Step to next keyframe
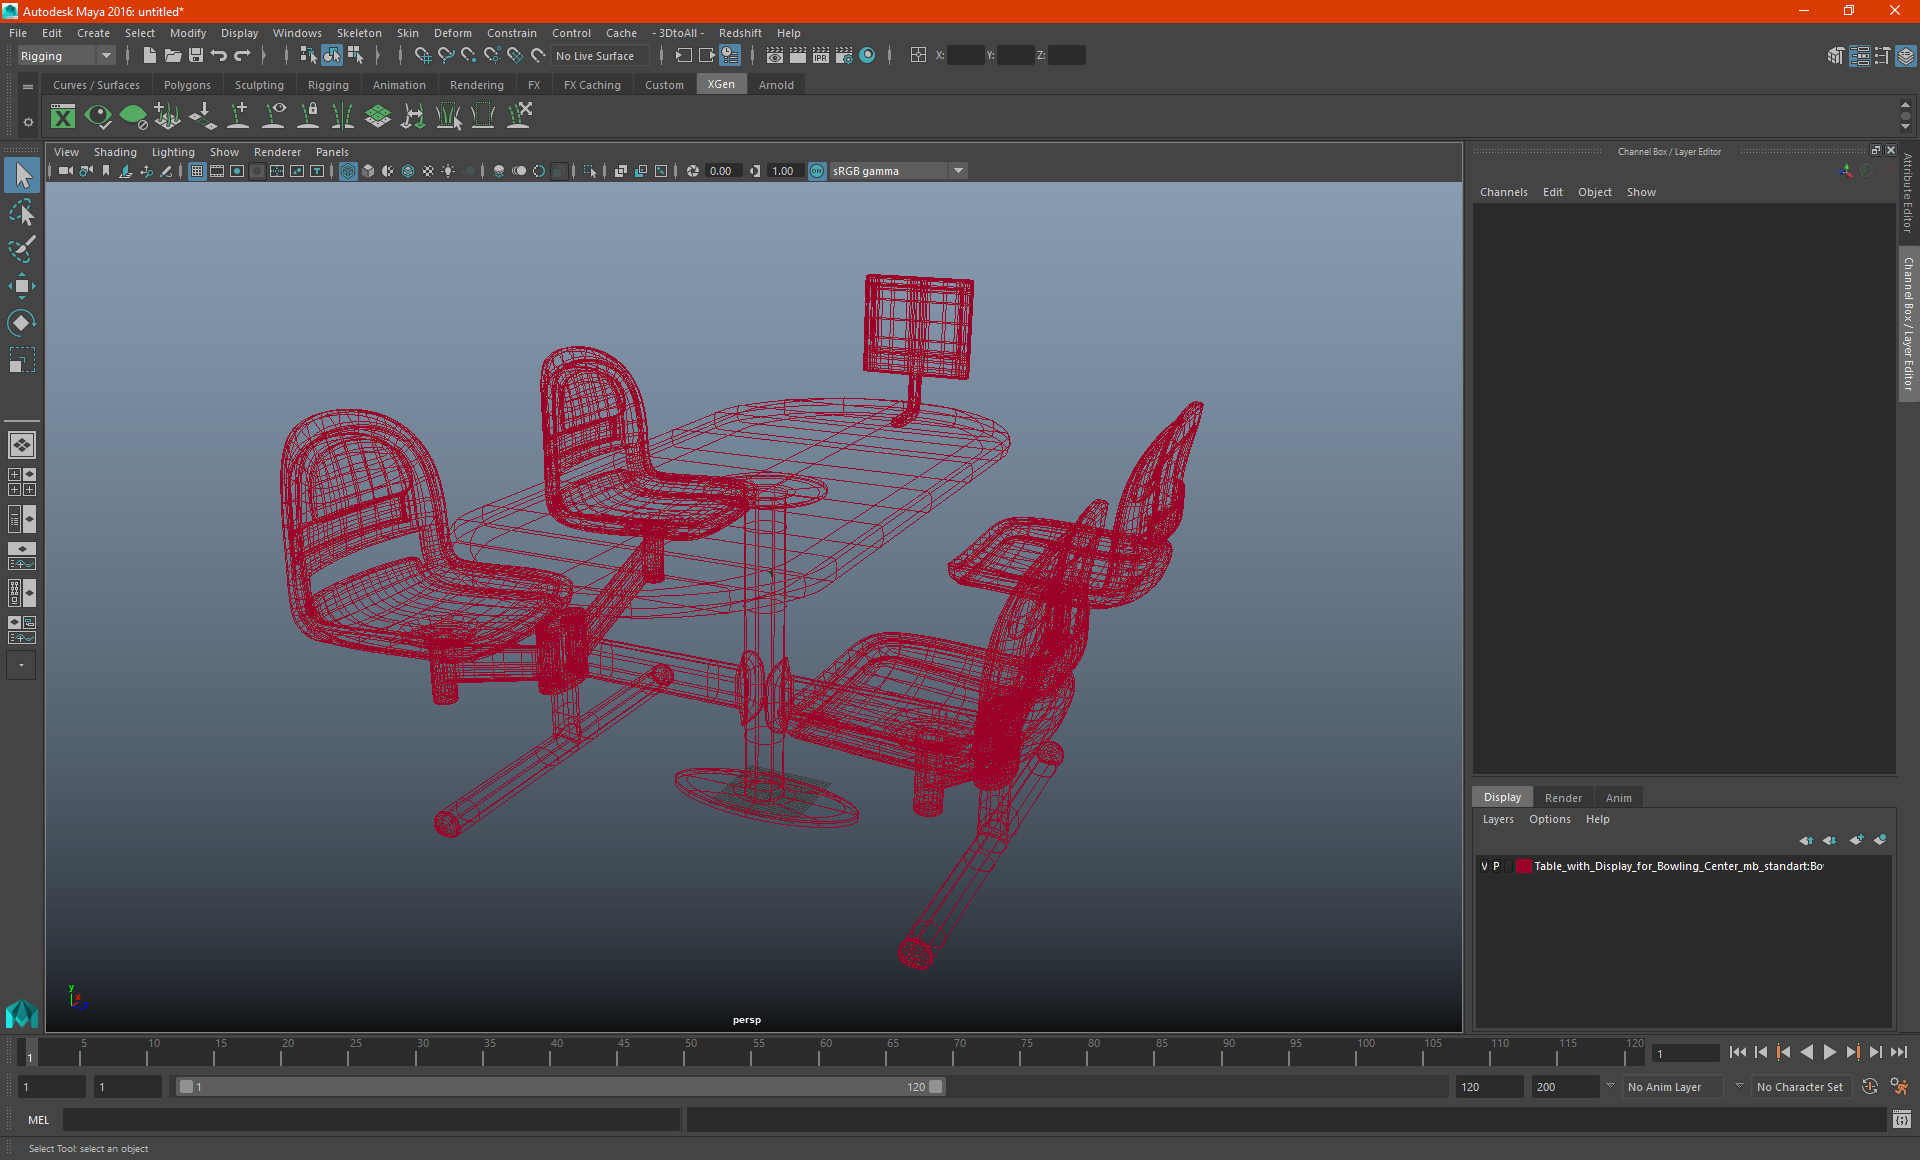 1852,1052
